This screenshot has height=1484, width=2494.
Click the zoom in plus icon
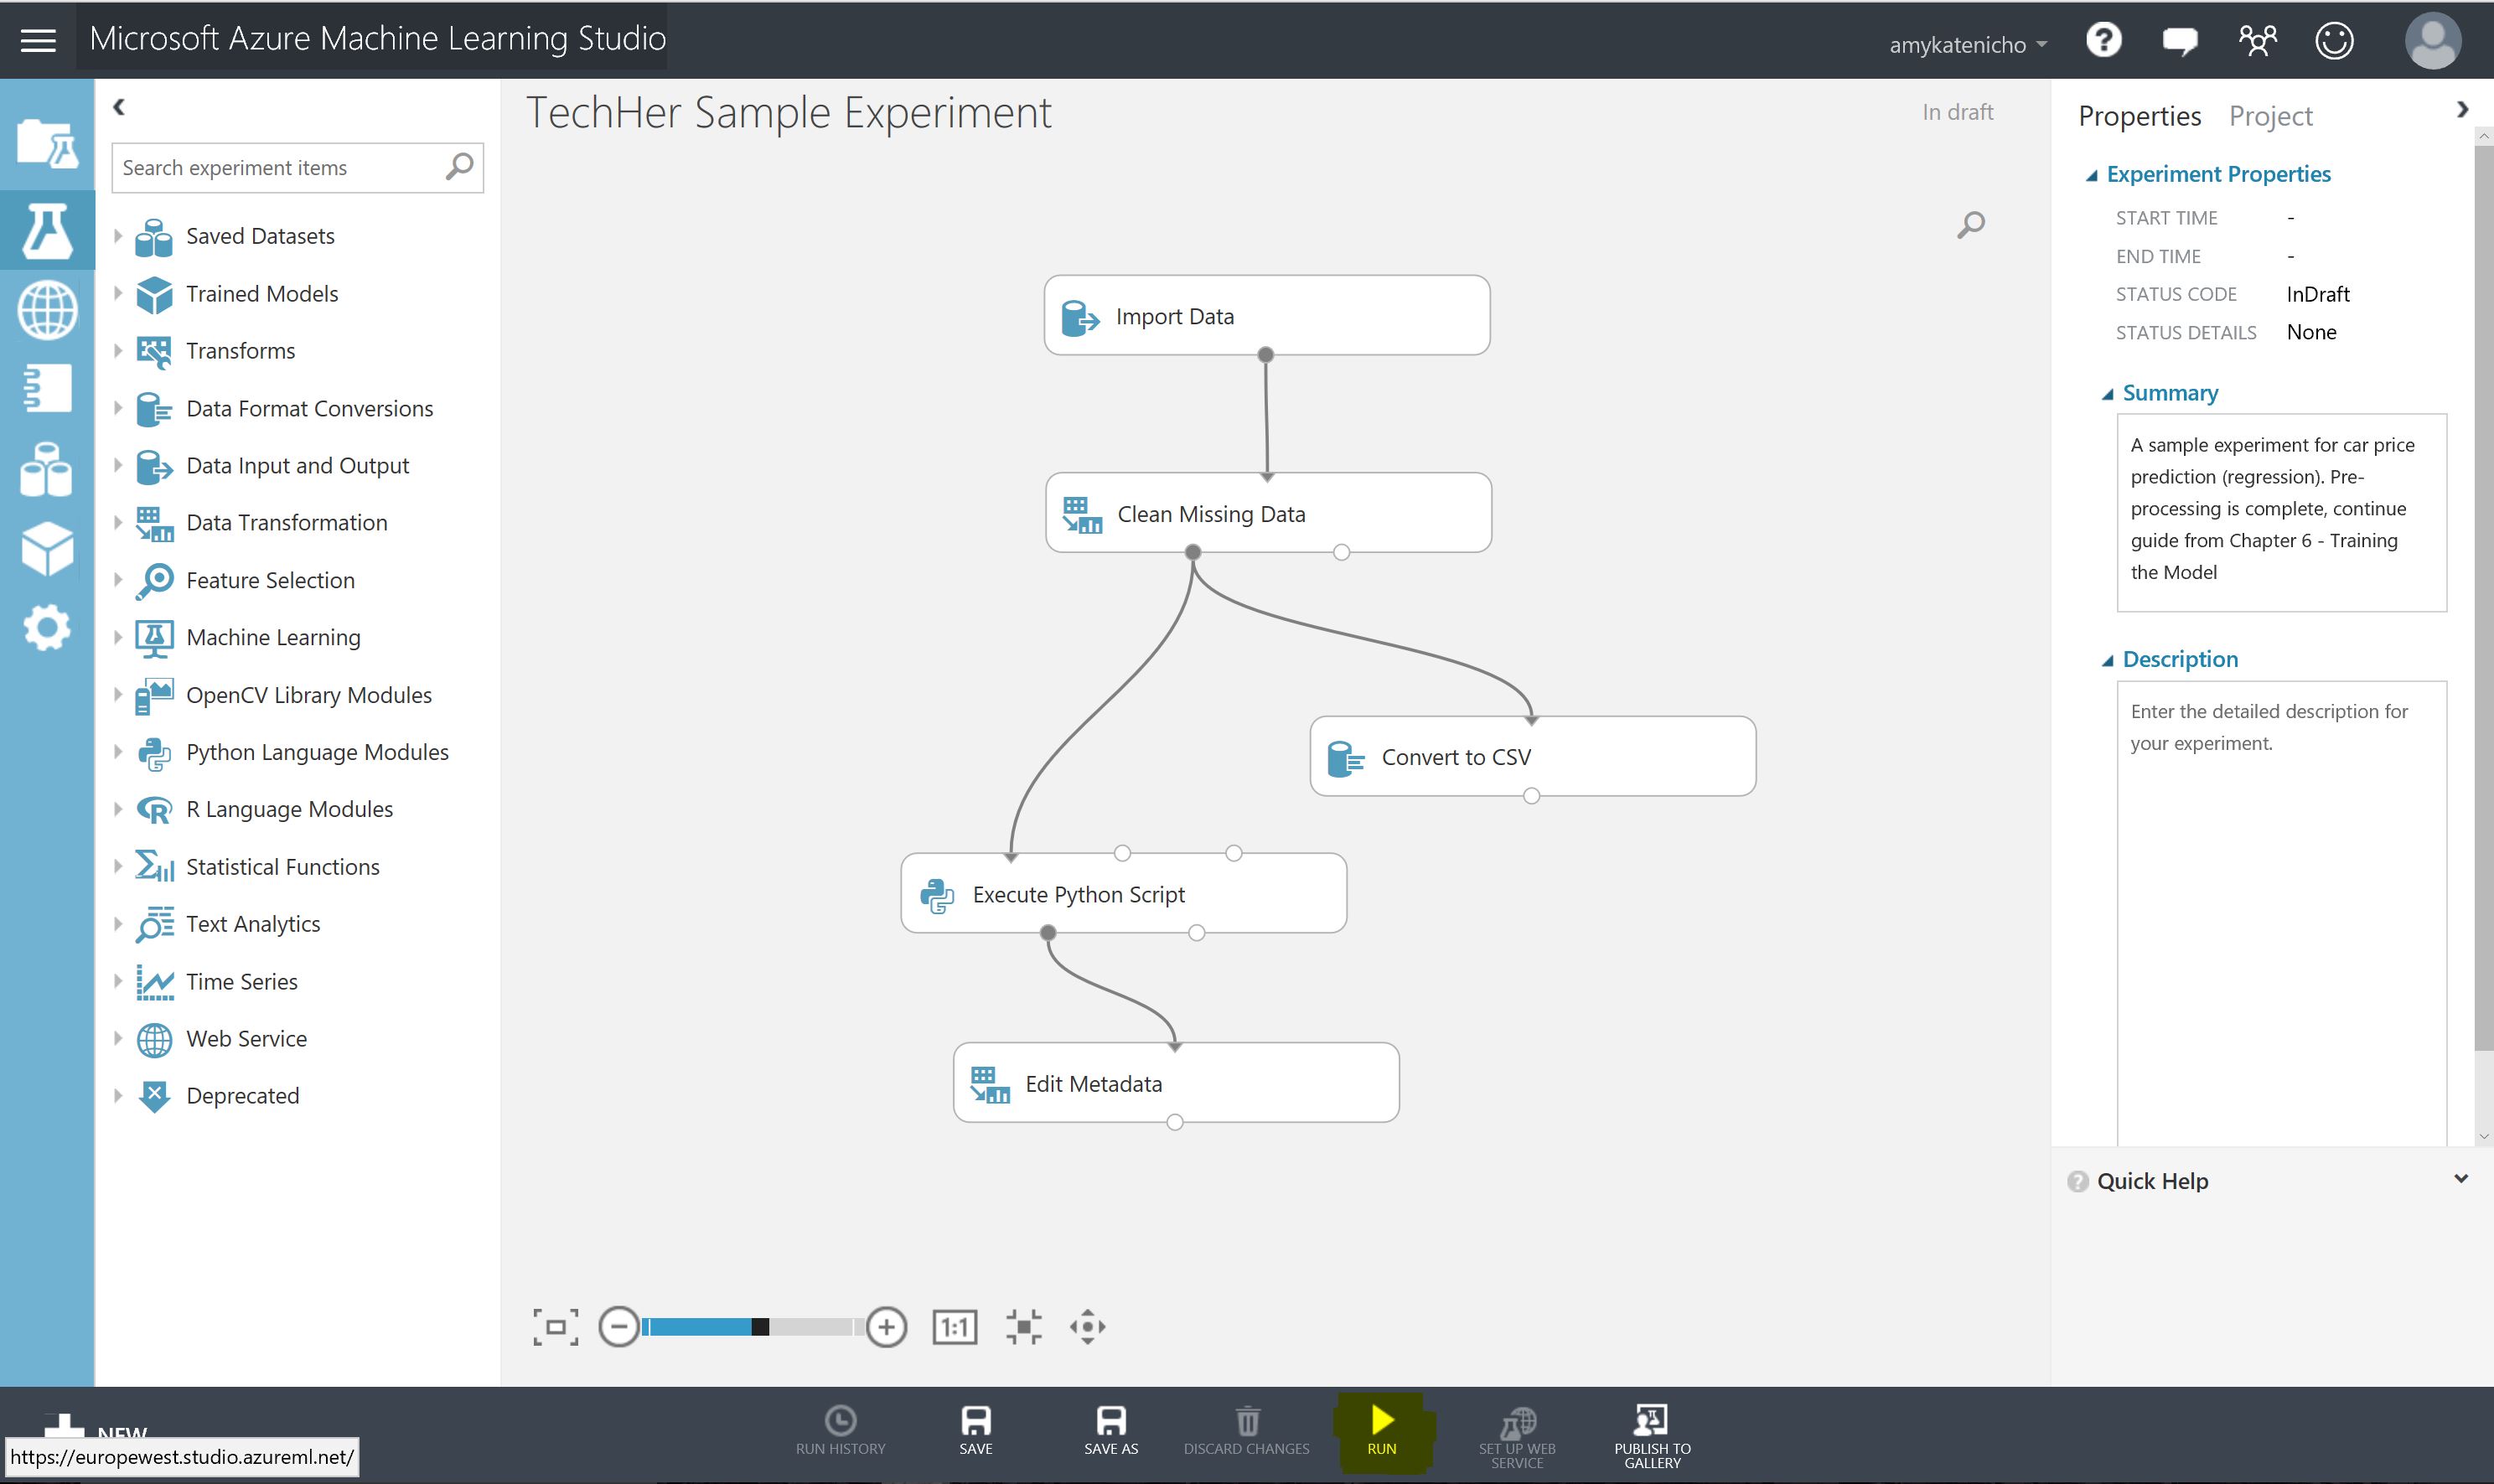coord(886,1327)
